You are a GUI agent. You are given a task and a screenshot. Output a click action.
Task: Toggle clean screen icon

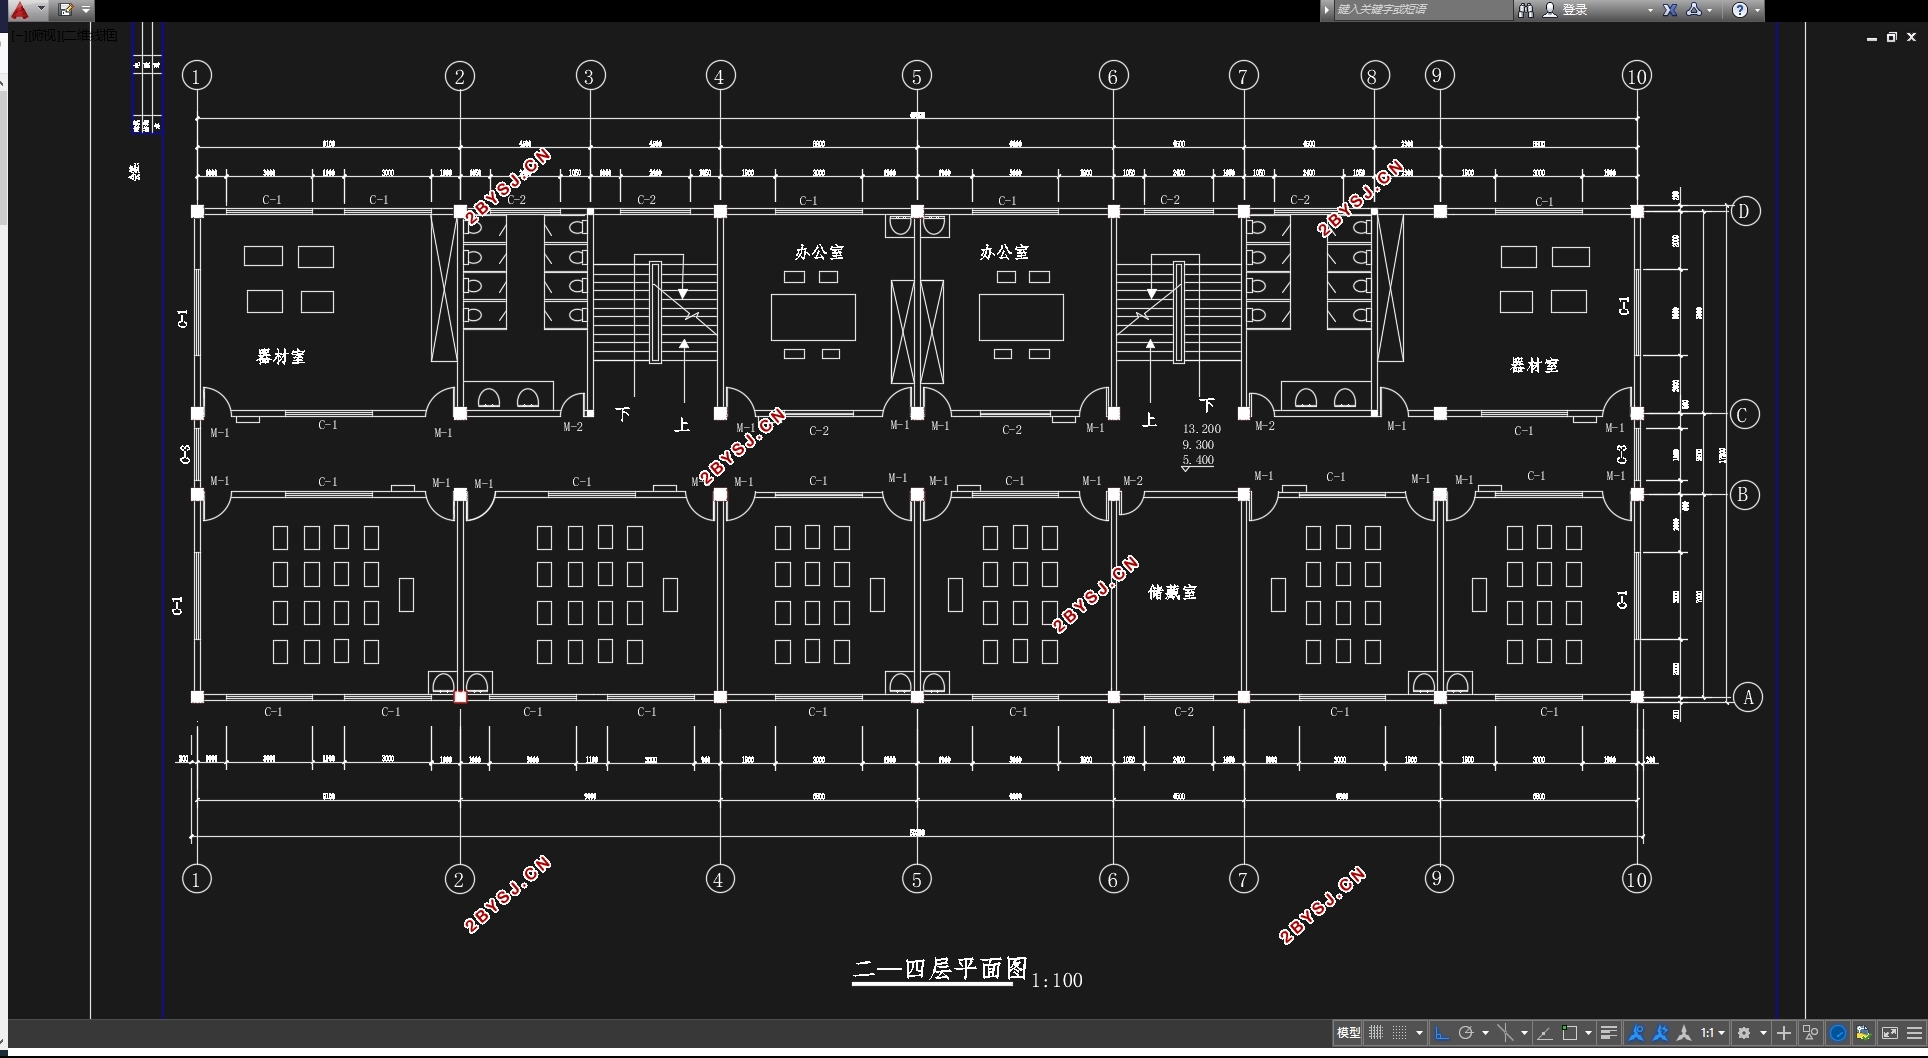pyautogui.click(x=1890, y=1033)
